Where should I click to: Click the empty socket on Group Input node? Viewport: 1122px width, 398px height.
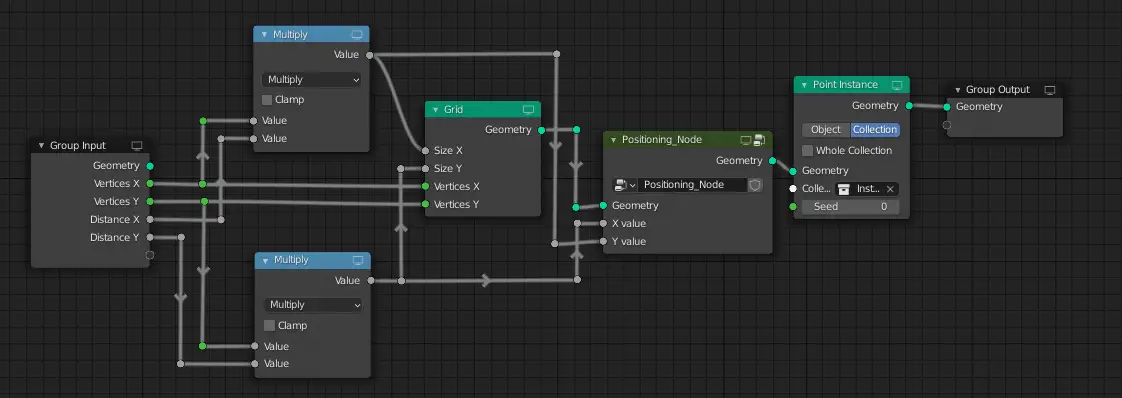150,255
